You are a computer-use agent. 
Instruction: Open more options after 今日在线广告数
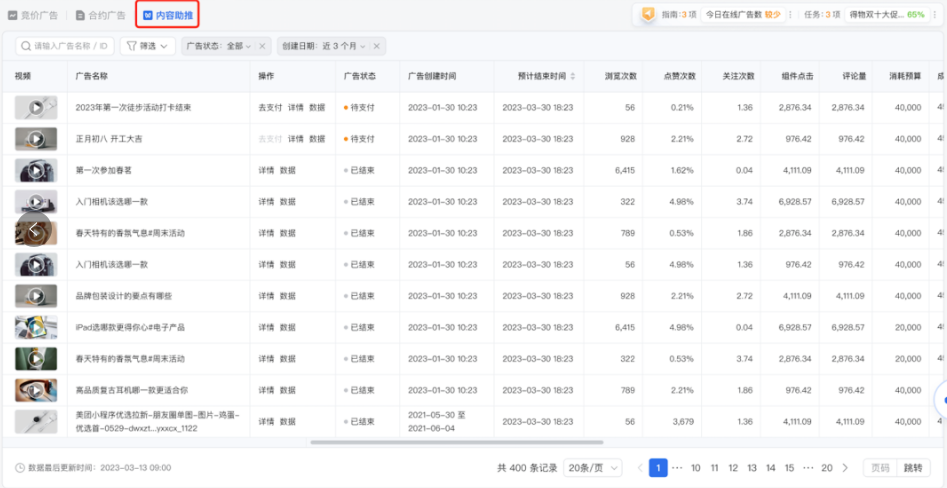[x=790, y=14]
